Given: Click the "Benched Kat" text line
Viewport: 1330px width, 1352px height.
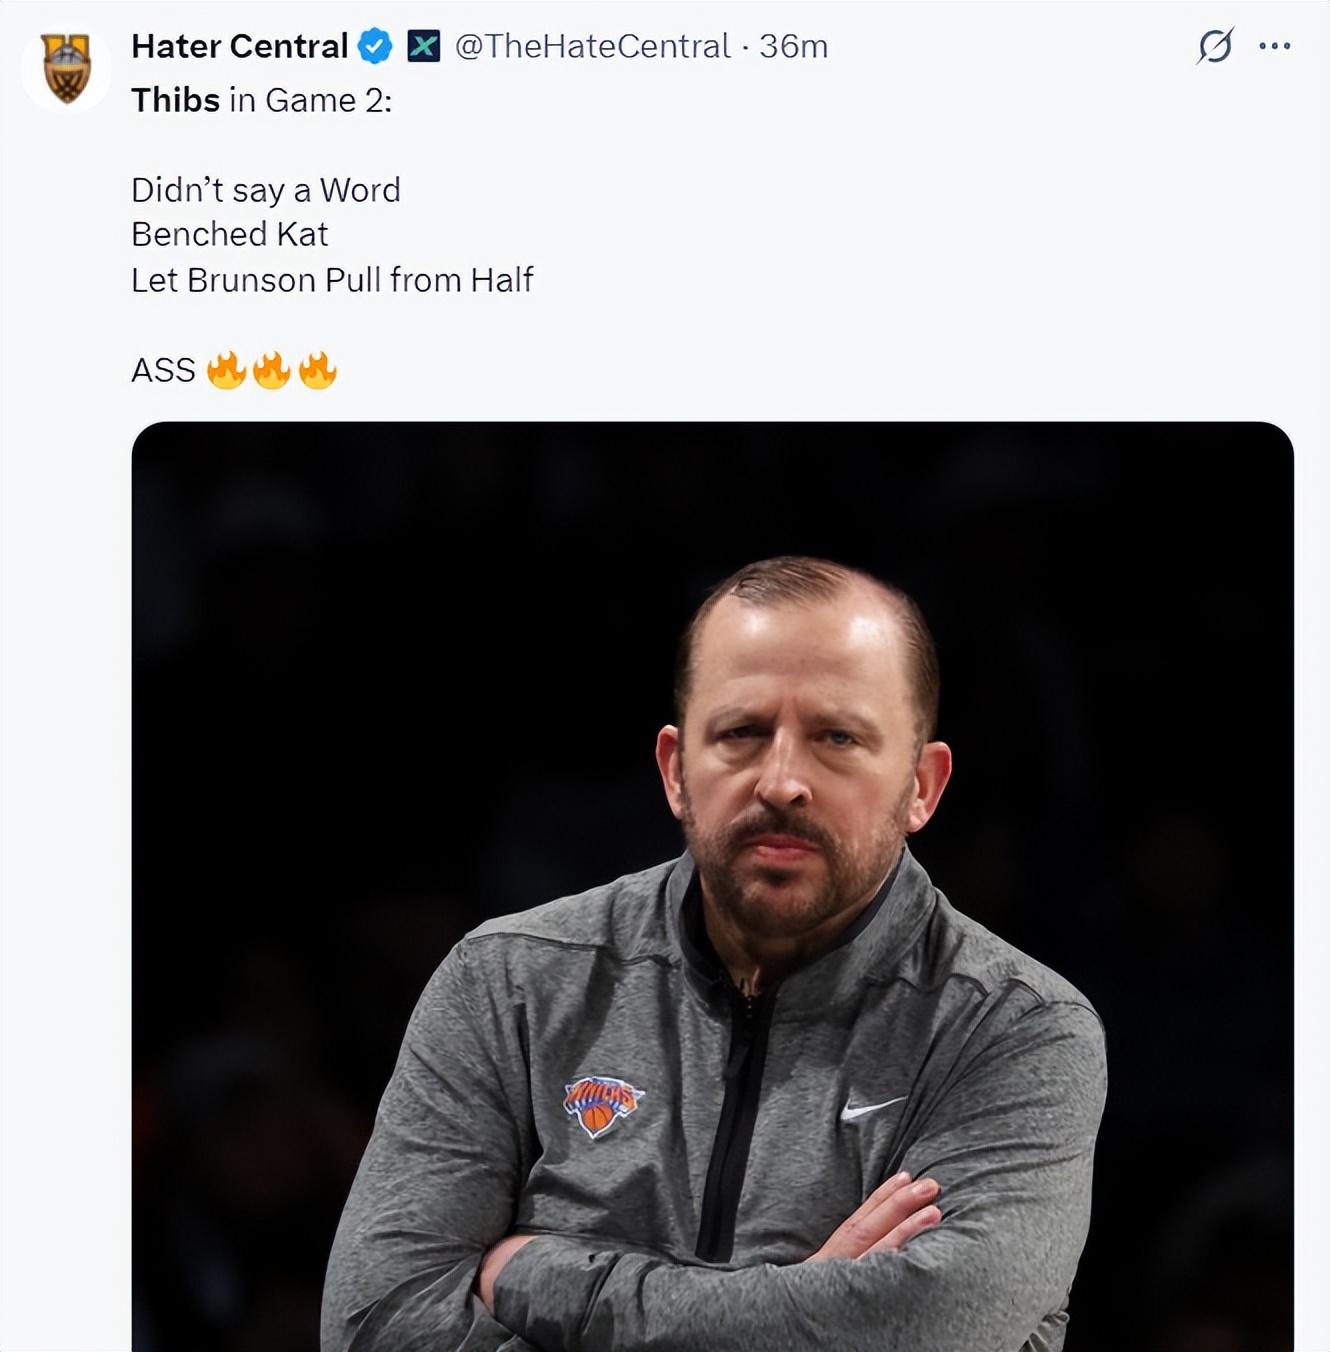Looking at the screenshot, I should pyautogui.click(x=229, y=234).
